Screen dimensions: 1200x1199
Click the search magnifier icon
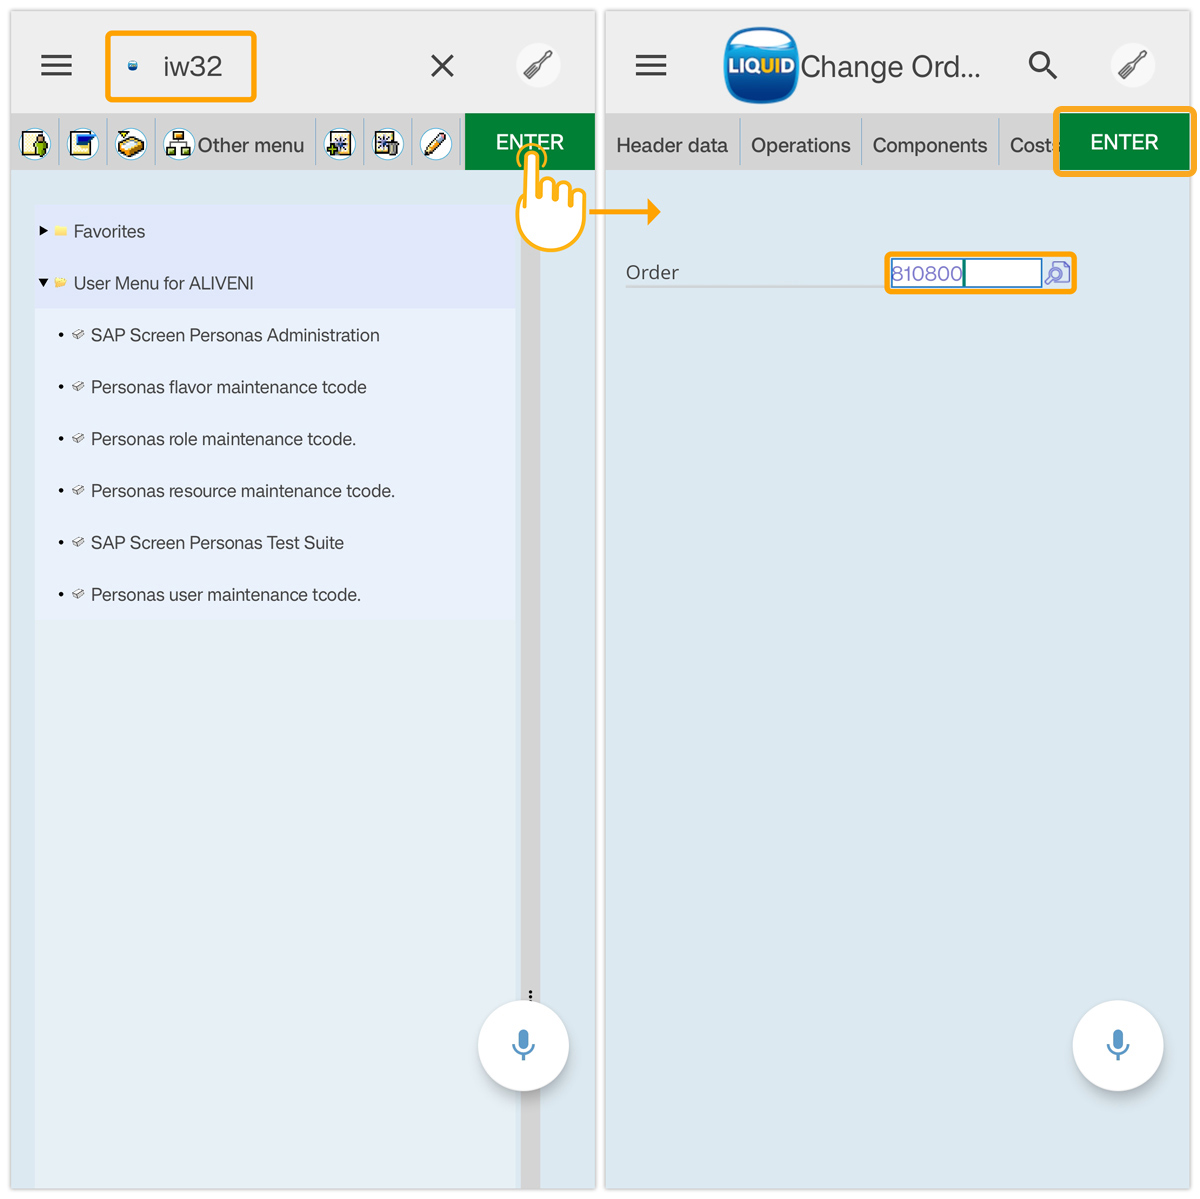[1043, 66]
